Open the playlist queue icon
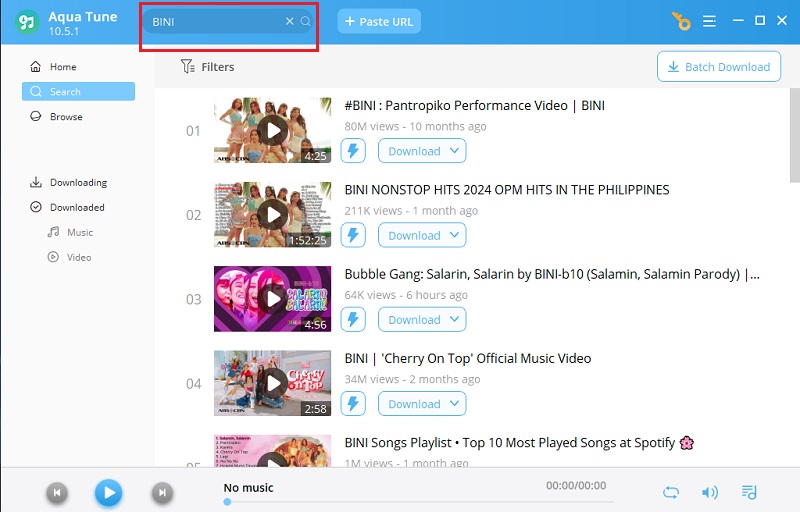800x512 pixels. point(749,492)
